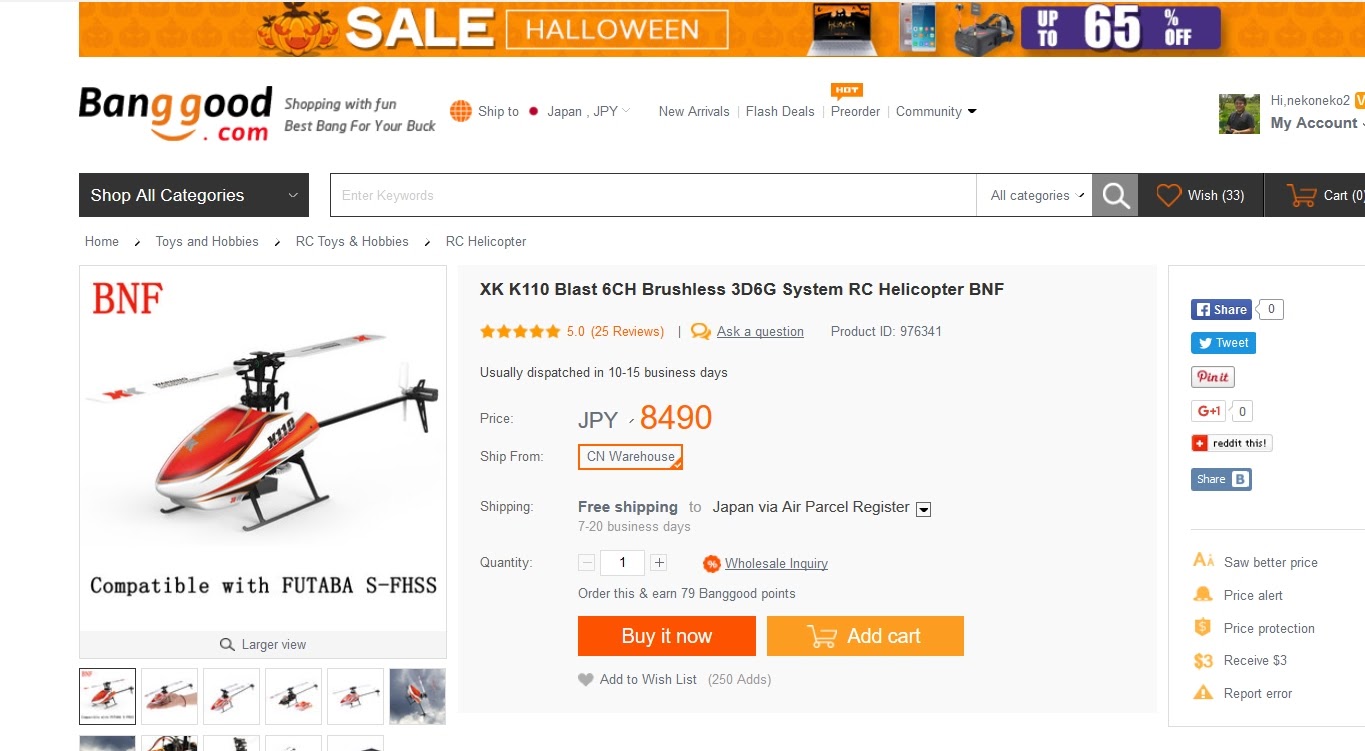This screenshot has height=751, width=1365.
Task: Open the All categories search filter dropdown
Action: pos(1034,195)
